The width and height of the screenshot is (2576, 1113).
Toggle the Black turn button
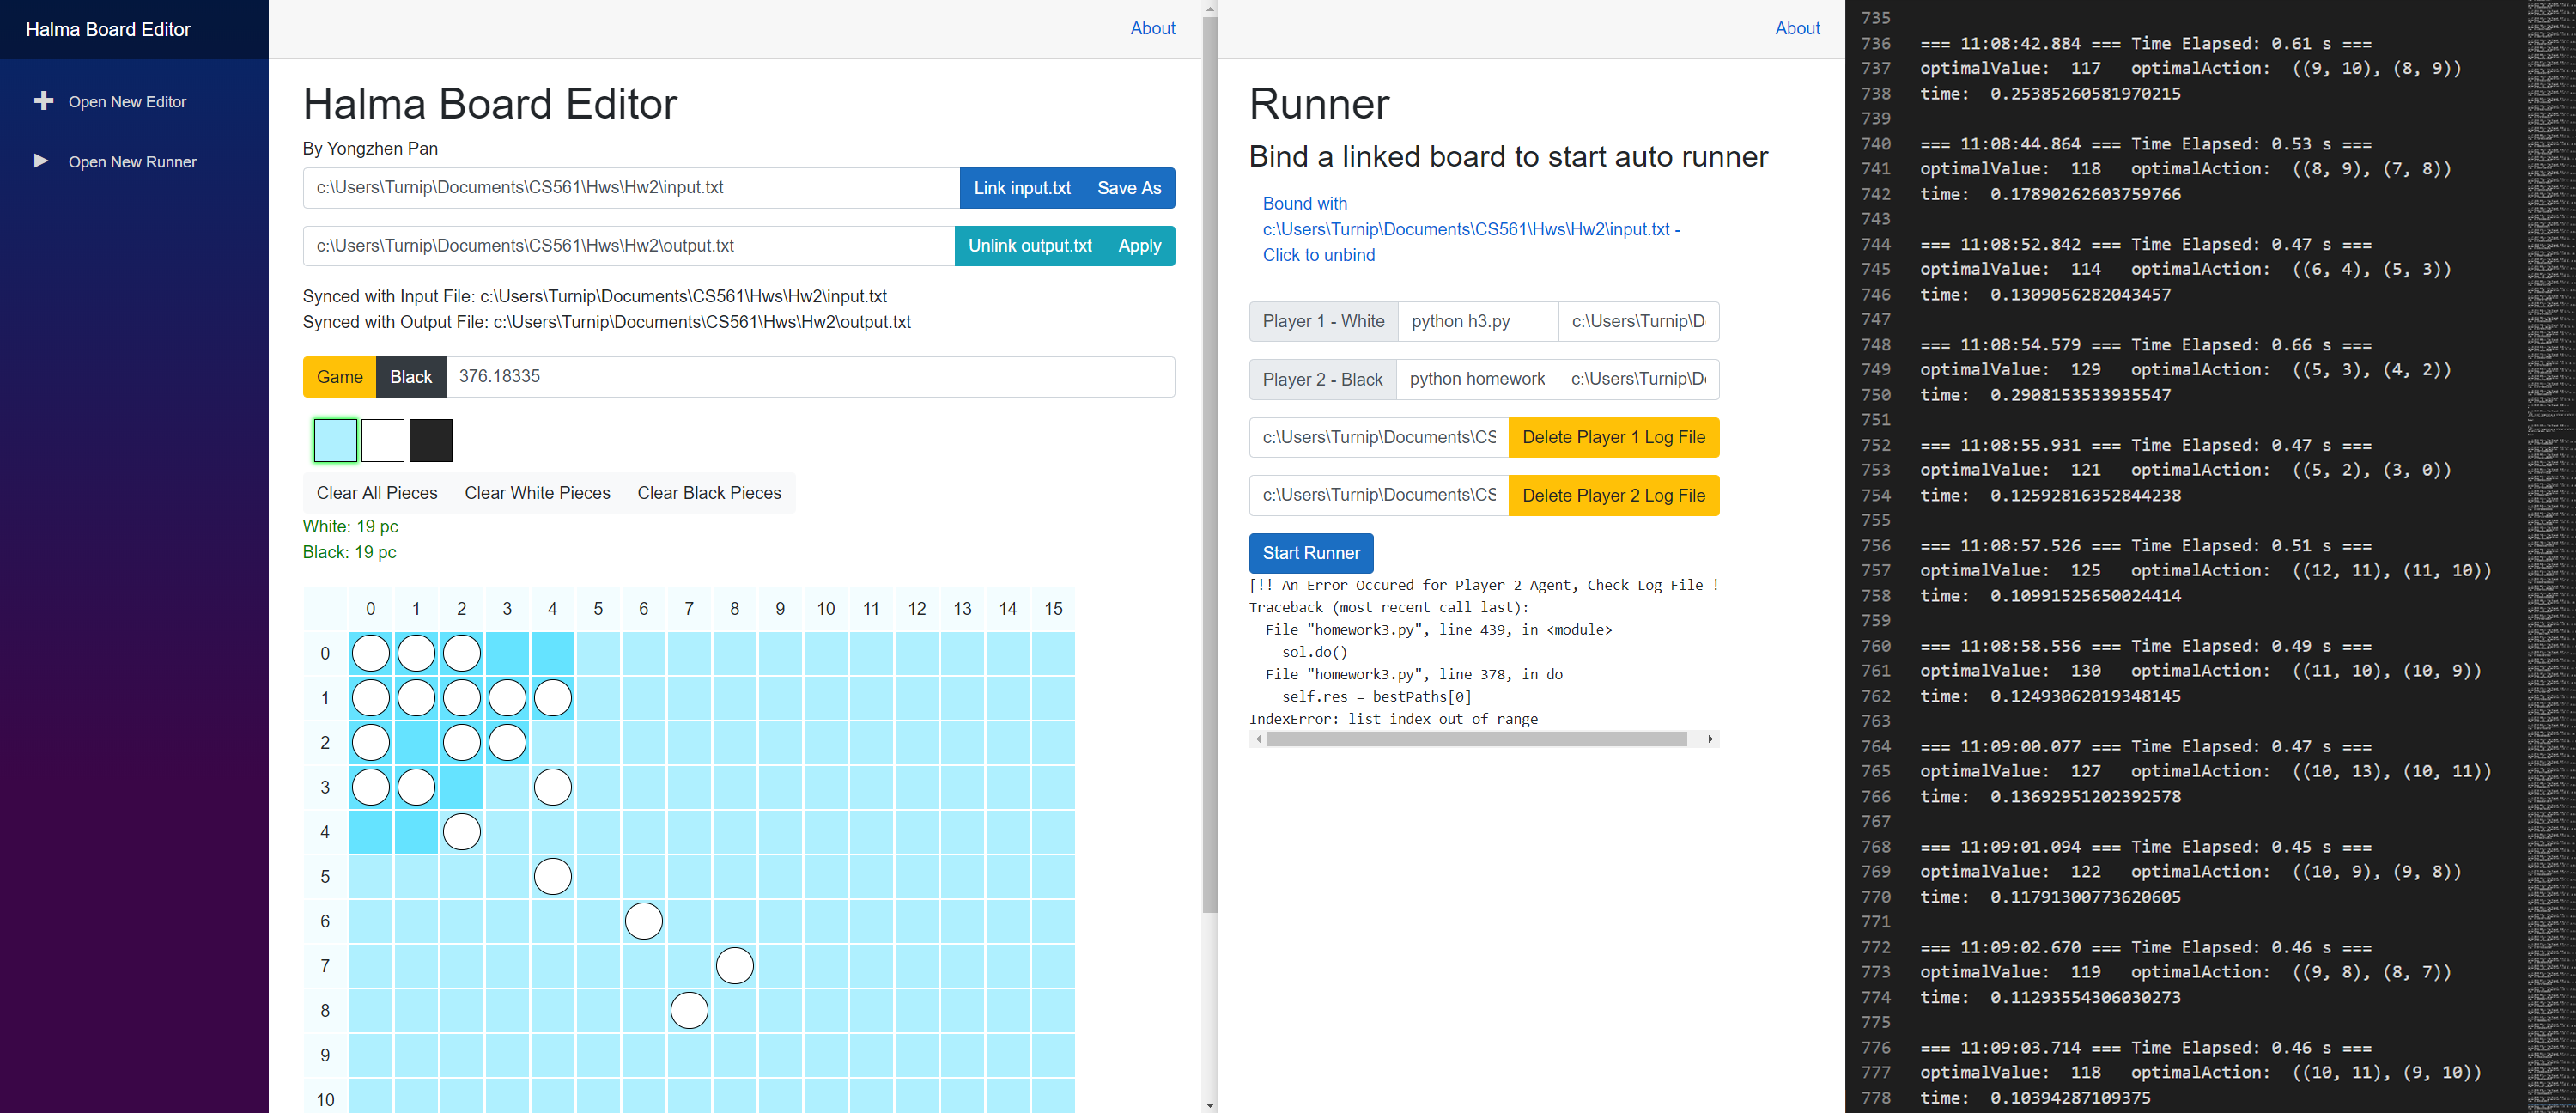coord(410,377)
